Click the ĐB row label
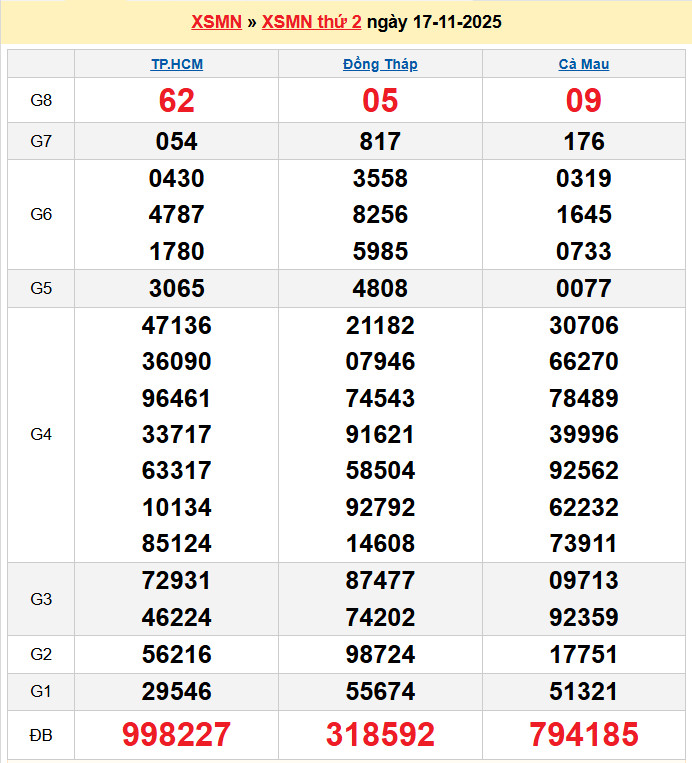This screenshot has width=692, height=763. click(41, 736)
